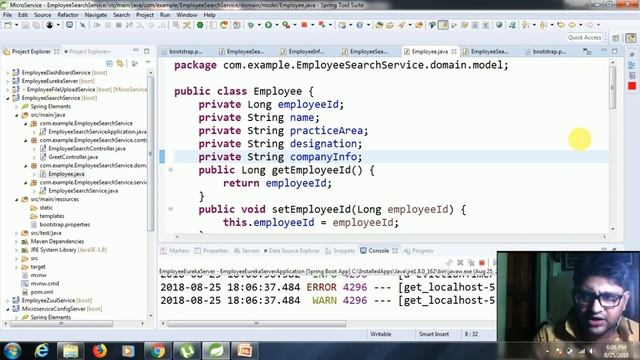Image resolution: width=640 pixels, height=360 pixels.
Task: Collapse getEmployeeId method fold marker
Action: 171,170
